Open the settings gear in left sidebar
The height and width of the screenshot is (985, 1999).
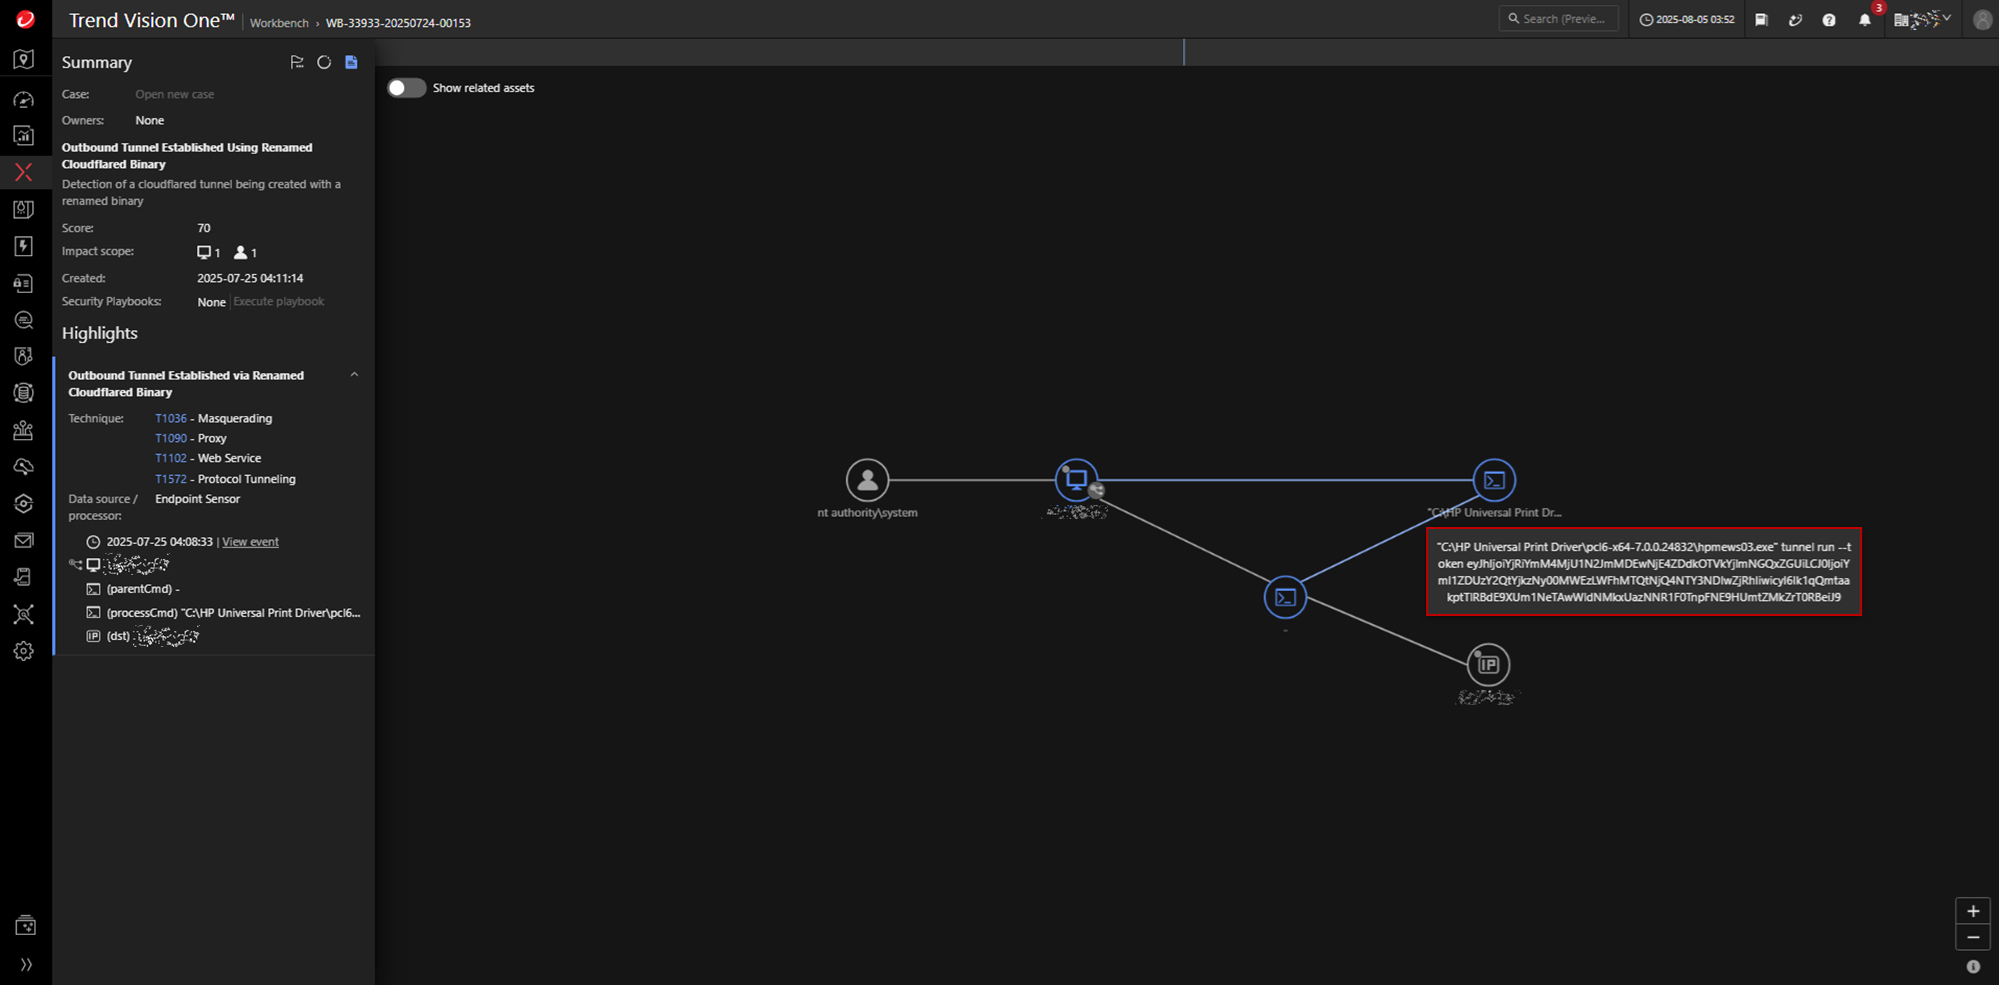tap(24, 651)
